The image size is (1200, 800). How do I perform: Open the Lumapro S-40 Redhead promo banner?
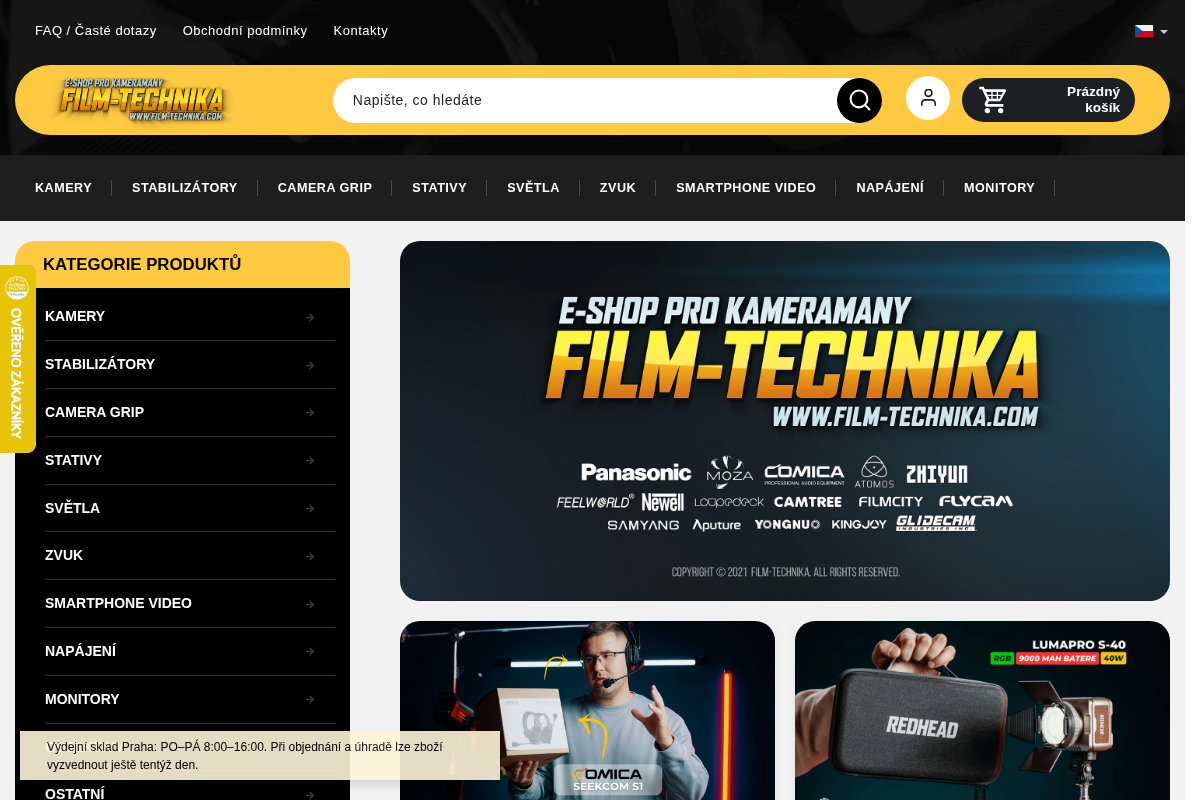[x=982, y=710]
